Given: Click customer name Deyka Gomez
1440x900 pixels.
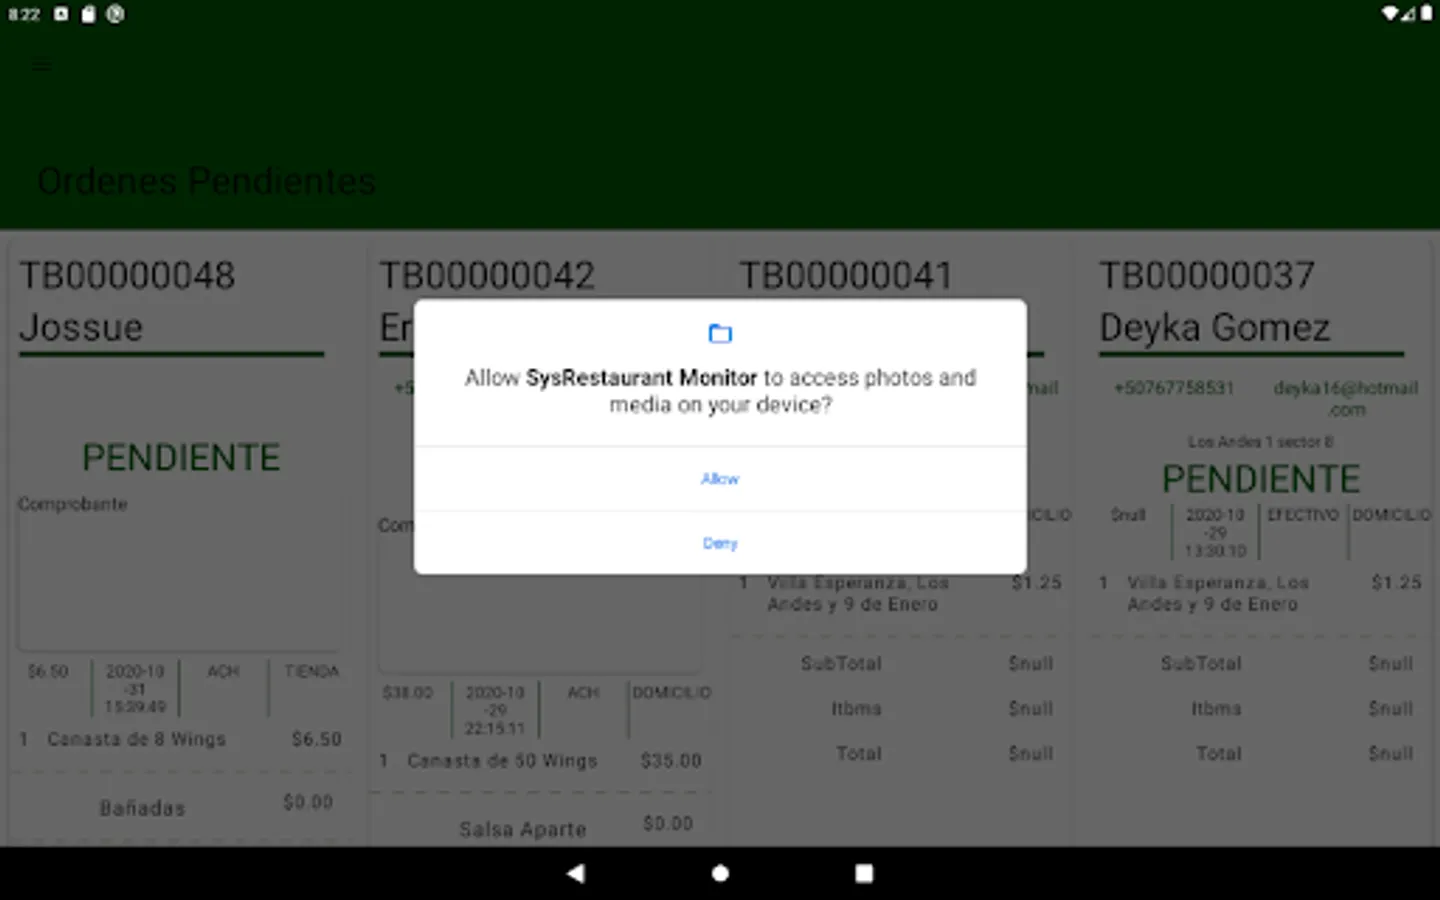Looking at the screenshot, I should click(x=1215, y=328).
